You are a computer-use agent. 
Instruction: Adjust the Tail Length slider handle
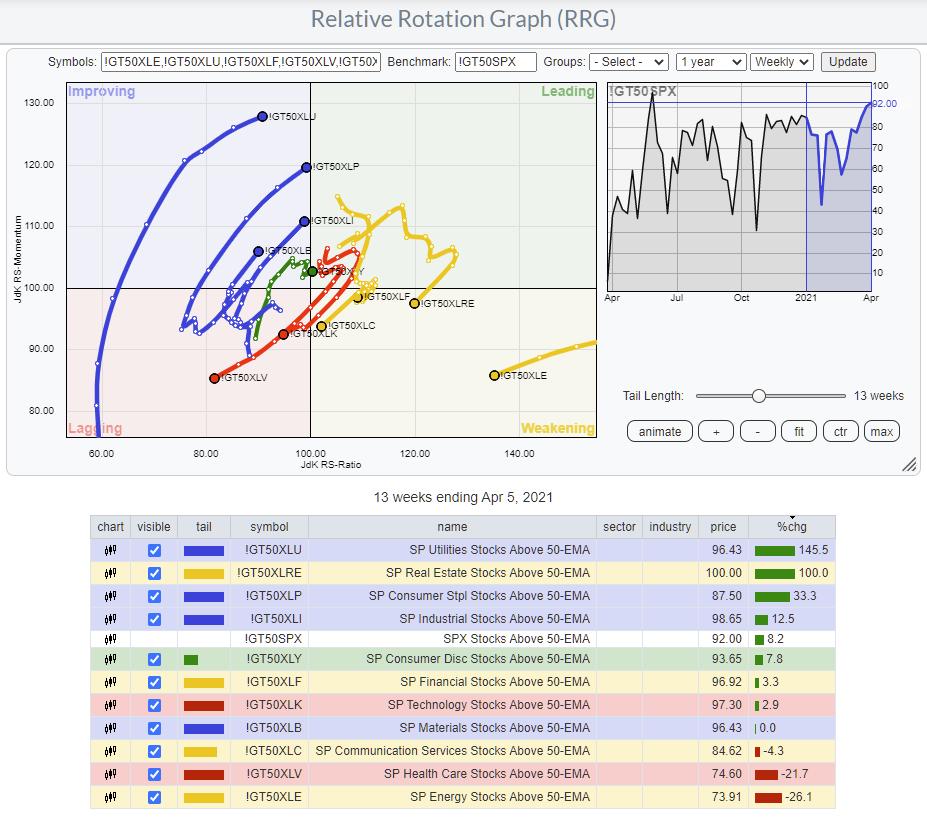click(x=759, y=396)
